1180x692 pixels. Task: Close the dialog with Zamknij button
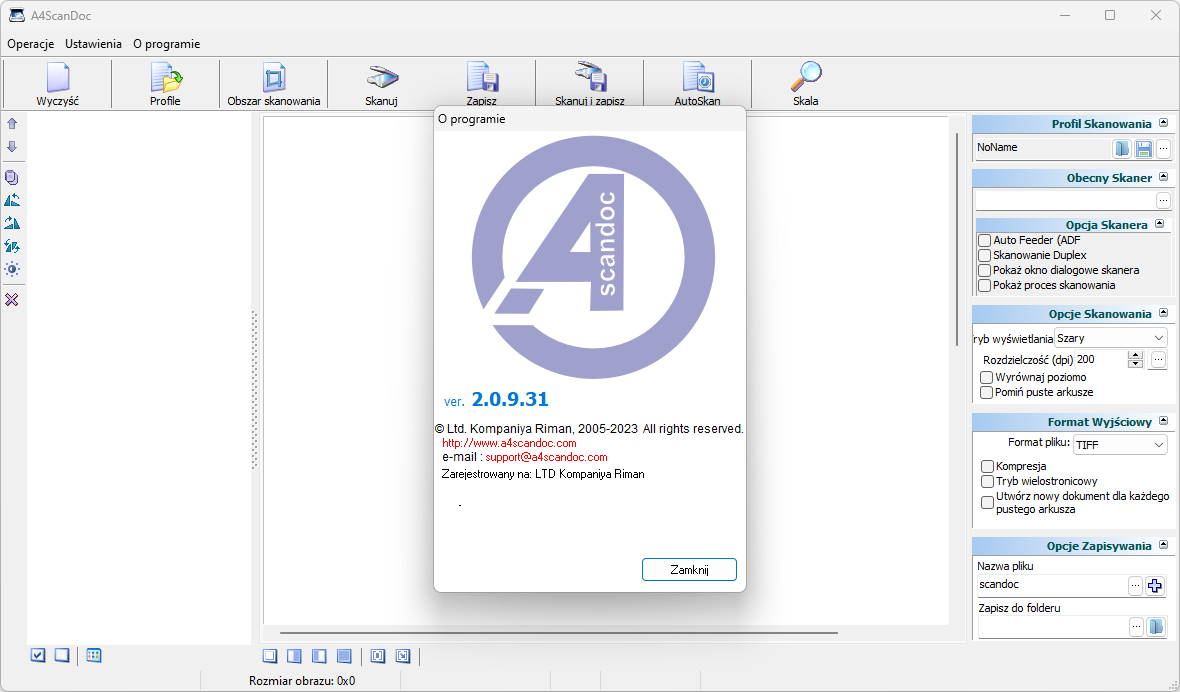coord(689,569)
